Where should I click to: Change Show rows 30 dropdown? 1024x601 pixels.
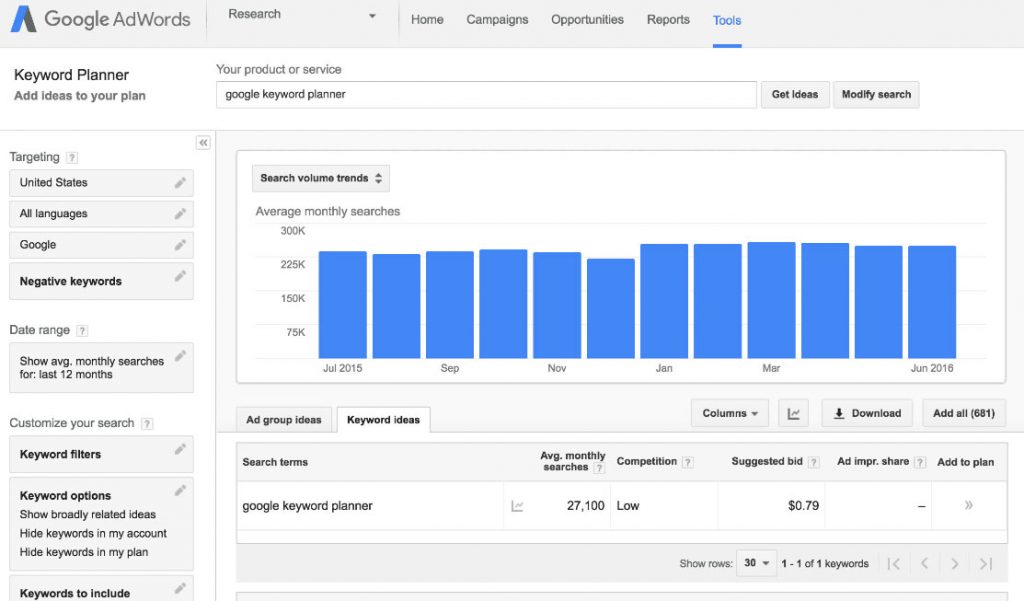[x=756, y=563]
